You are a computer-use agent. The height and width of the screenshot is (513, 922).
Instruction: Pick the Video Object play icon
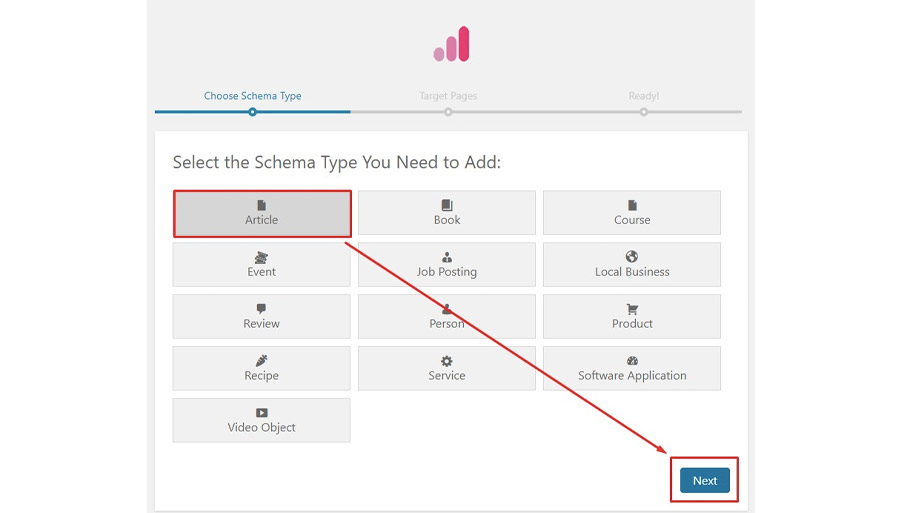(x=262, y=413)
